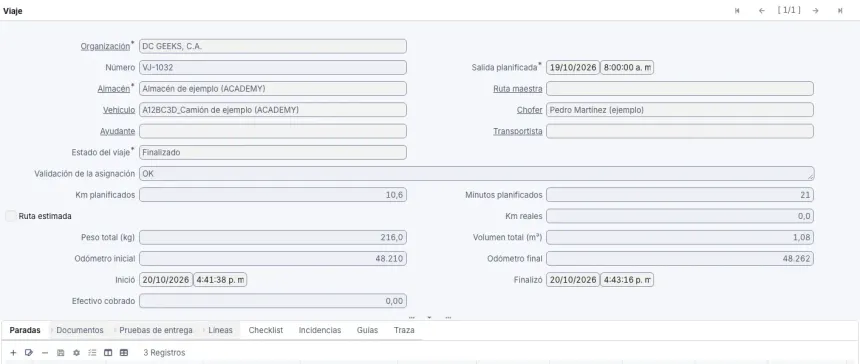Viewport: 860px width, 364px height.
Task: Open the Paradas customize gear
Action: click(x=76, y=353)
